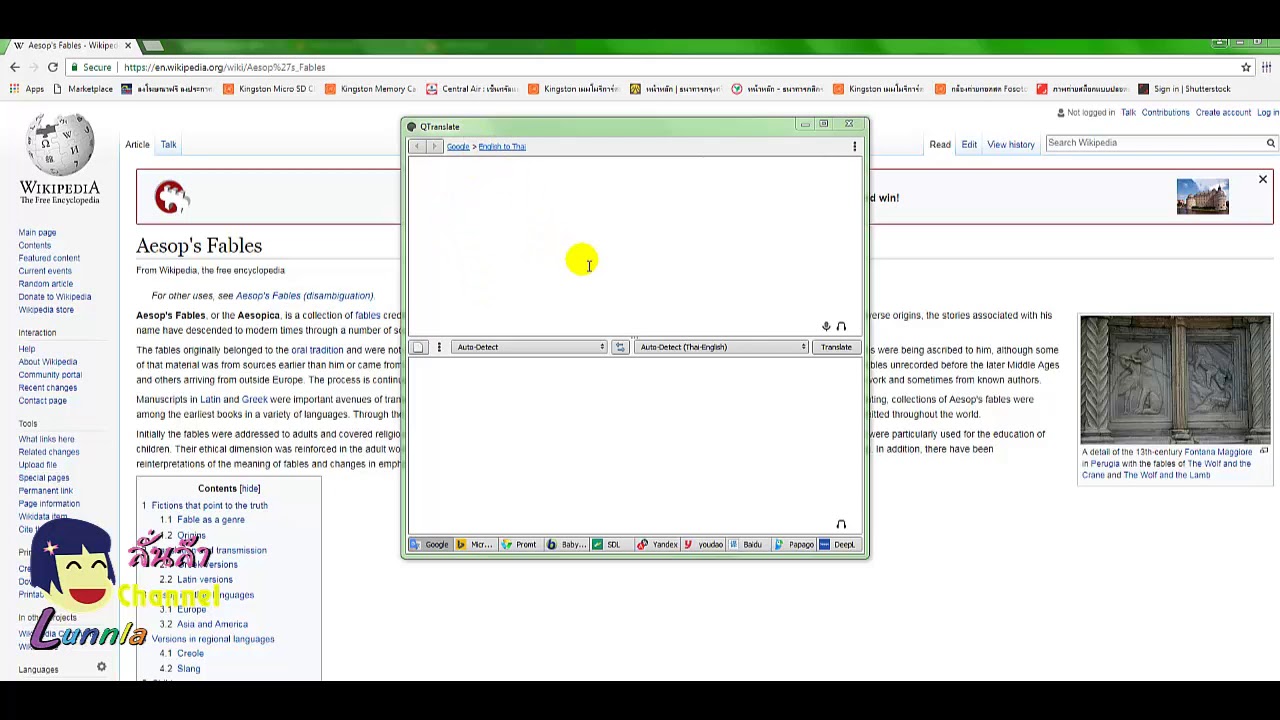Open What links here tool link
The width and height of the screenshot is (1280, 720).
46,439
